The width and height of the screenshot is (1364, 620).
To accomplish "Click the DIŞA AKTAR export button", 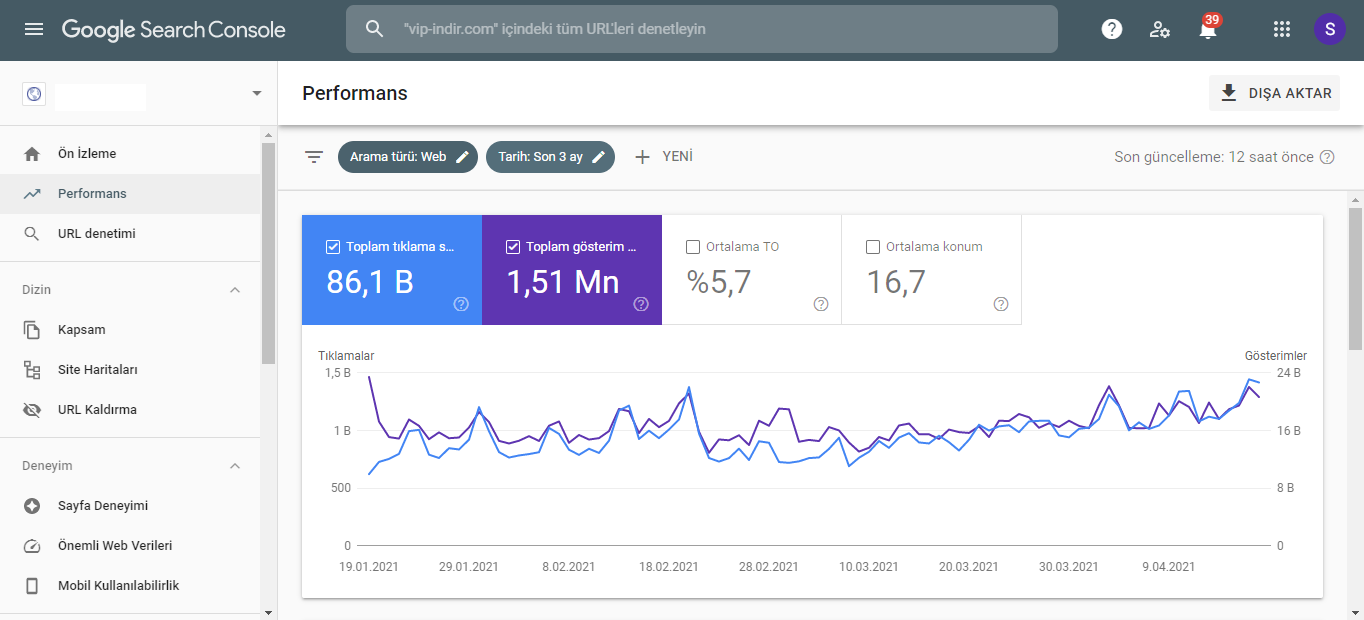I will 1274,93.
